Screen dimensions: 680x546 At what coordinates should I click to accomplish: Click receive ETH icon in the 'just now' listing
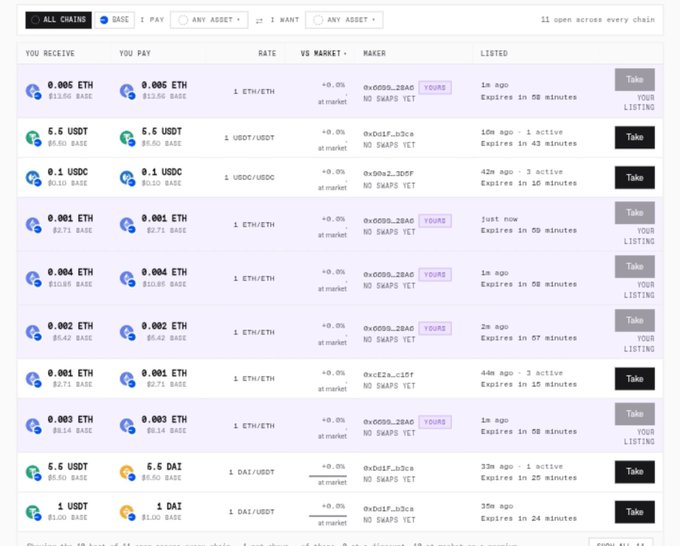pyautogui.click(x=33, y=225)
